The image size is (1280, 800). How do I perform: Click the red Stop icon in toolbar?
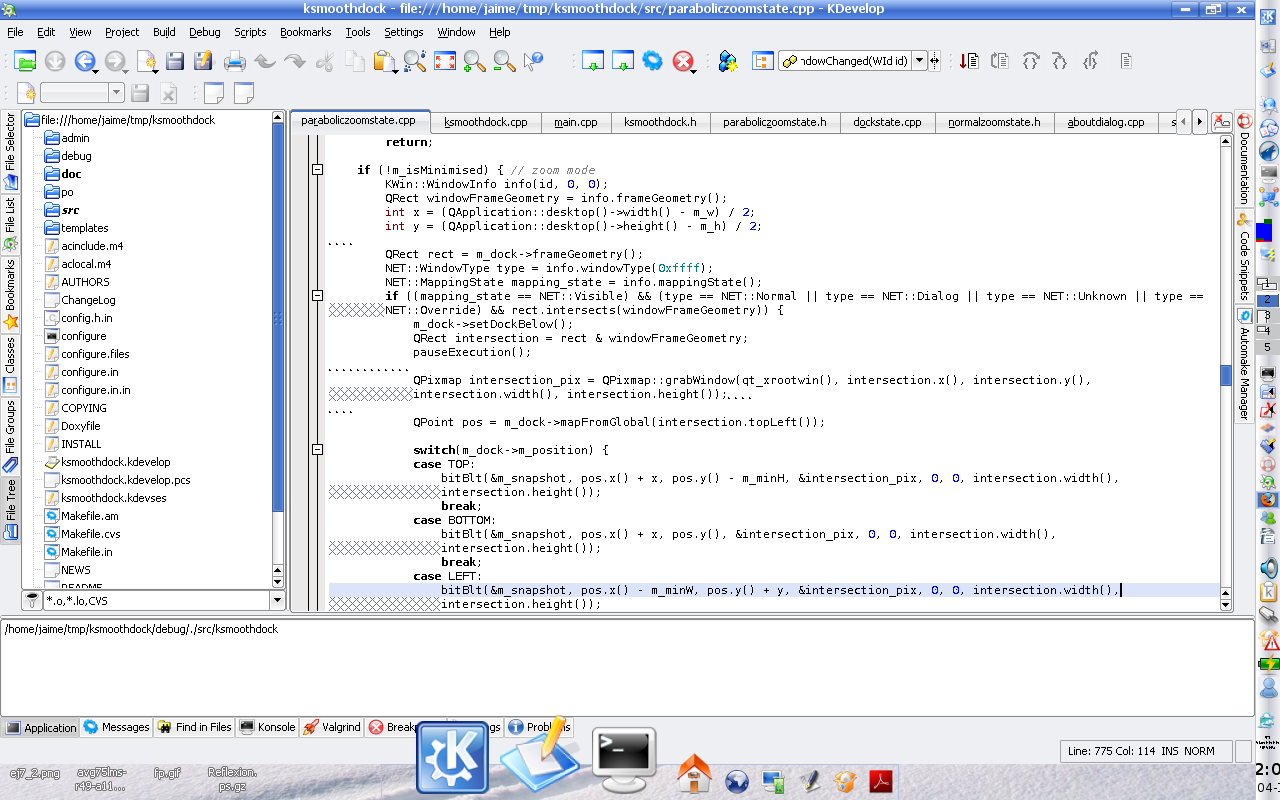coord(683,61)
